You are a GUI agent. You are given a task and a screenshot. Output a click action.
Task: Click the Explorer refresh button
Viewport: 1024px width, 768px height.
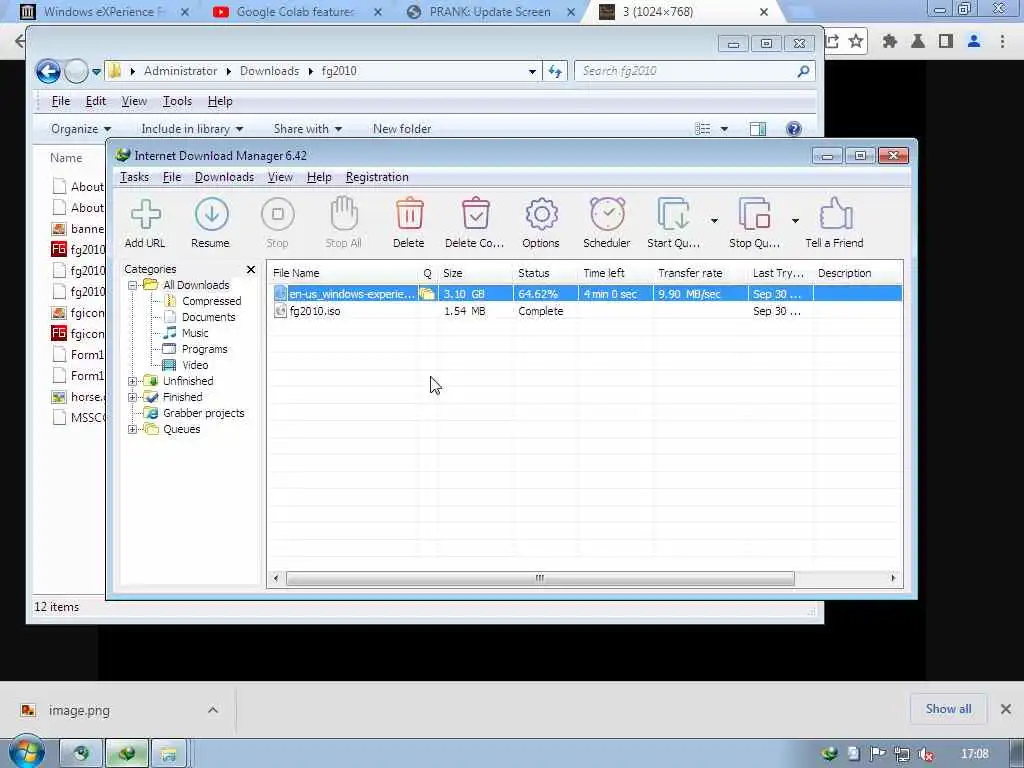[555, 71]
